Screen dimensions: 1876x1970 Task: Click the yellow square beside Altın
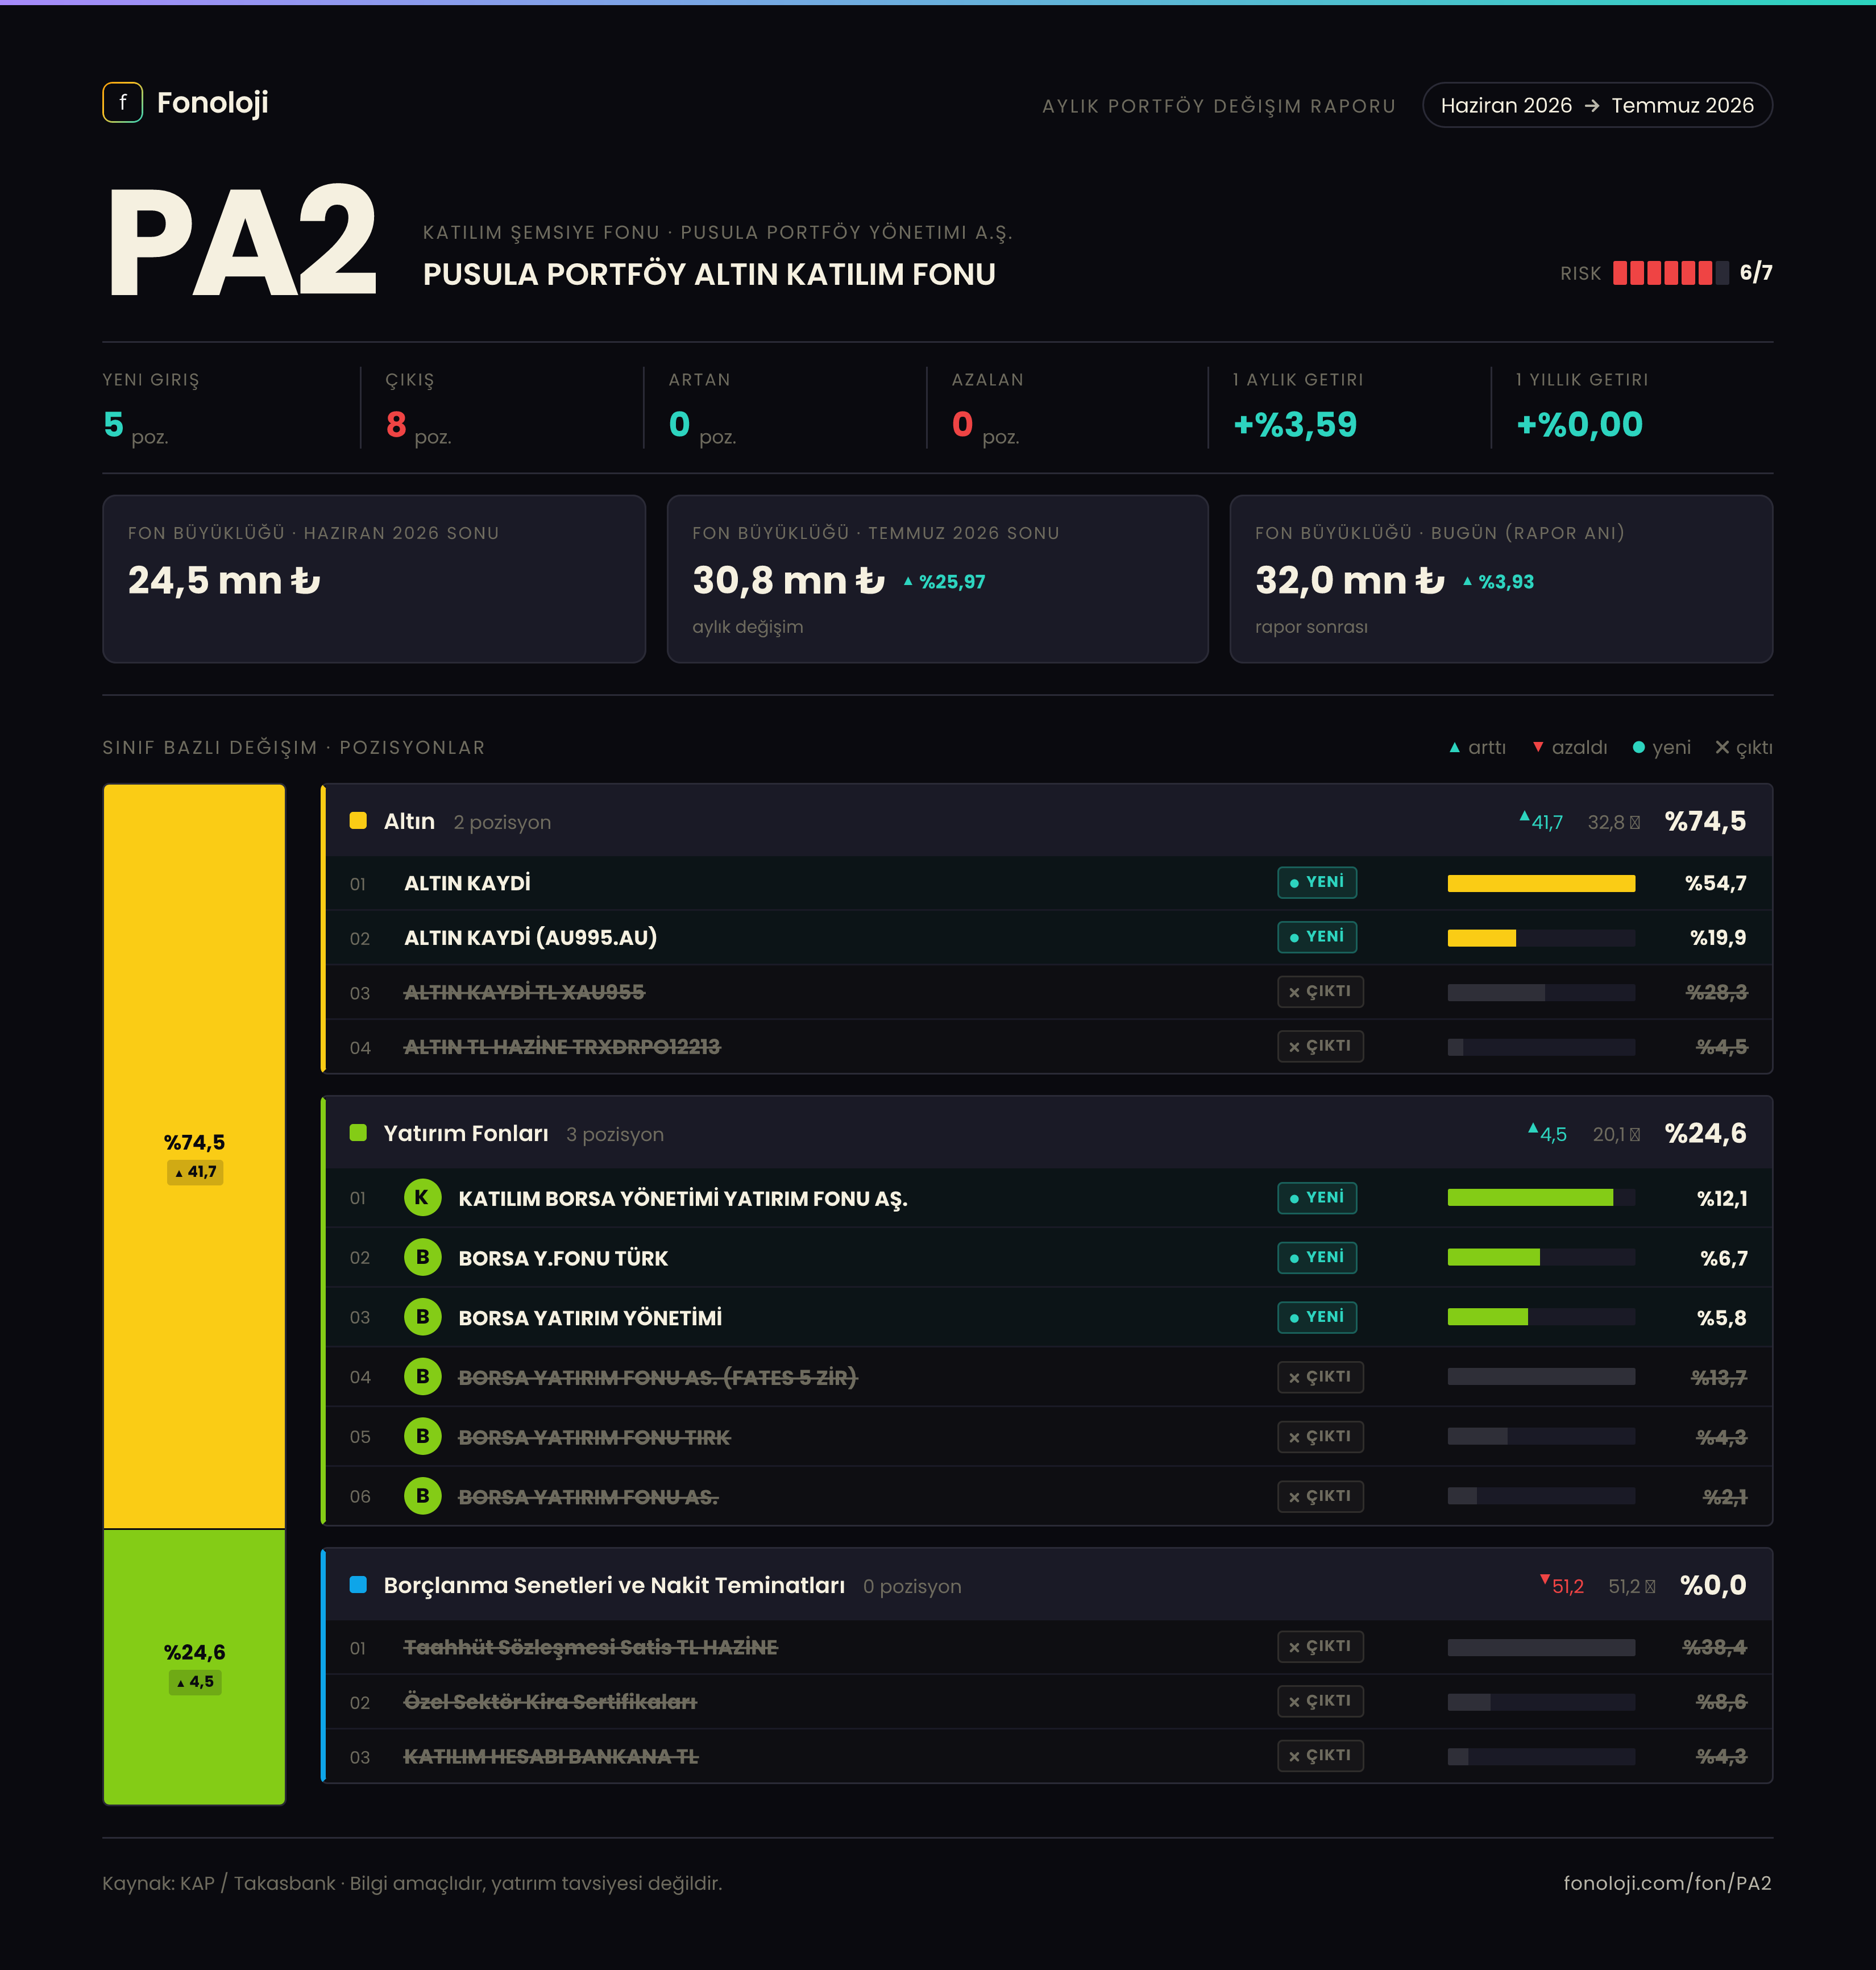(358, 821)
